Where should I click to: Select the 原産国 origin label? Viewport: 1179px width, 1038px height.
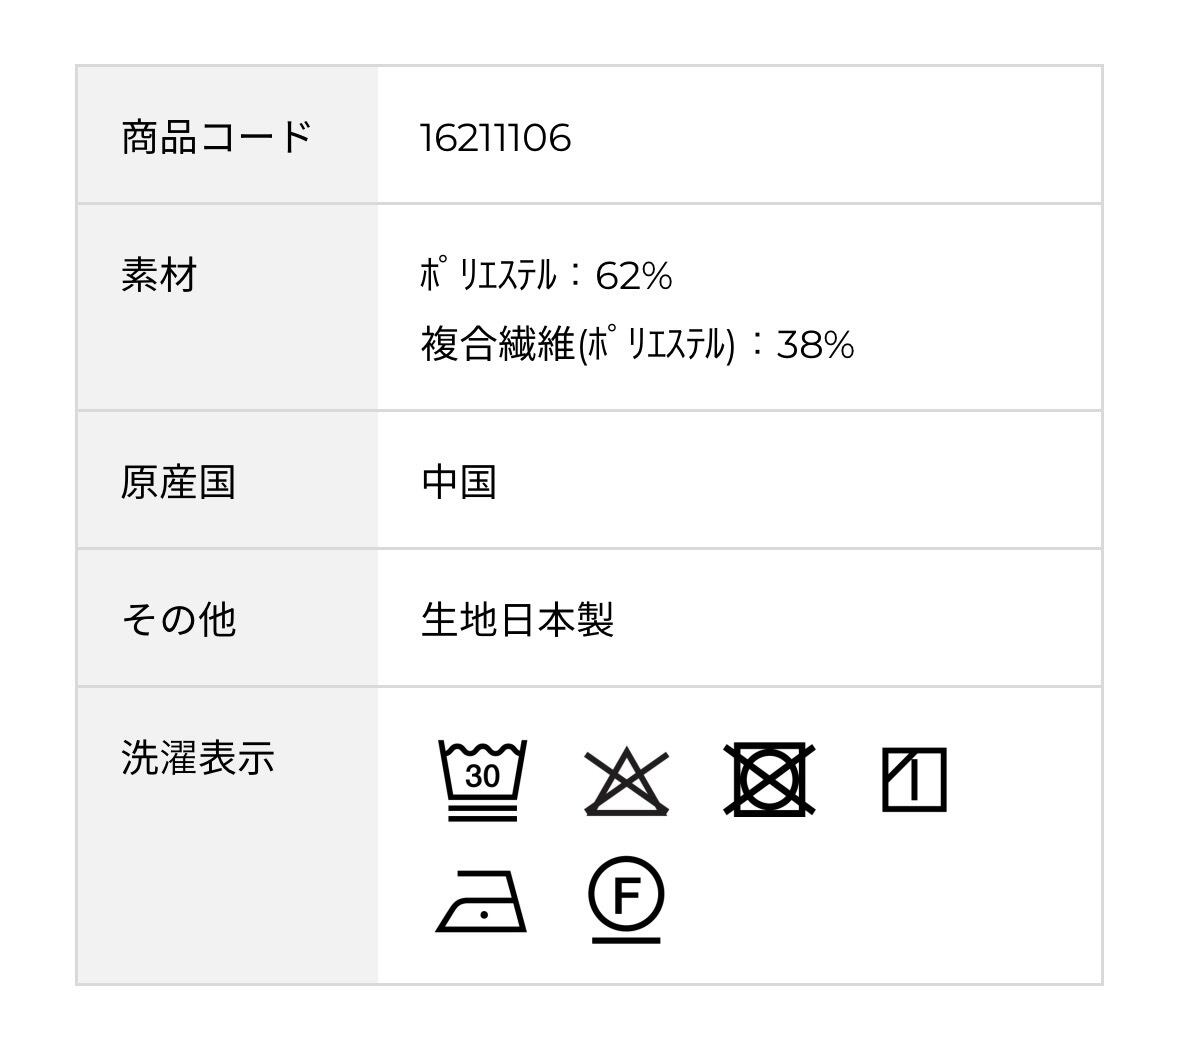178,482
